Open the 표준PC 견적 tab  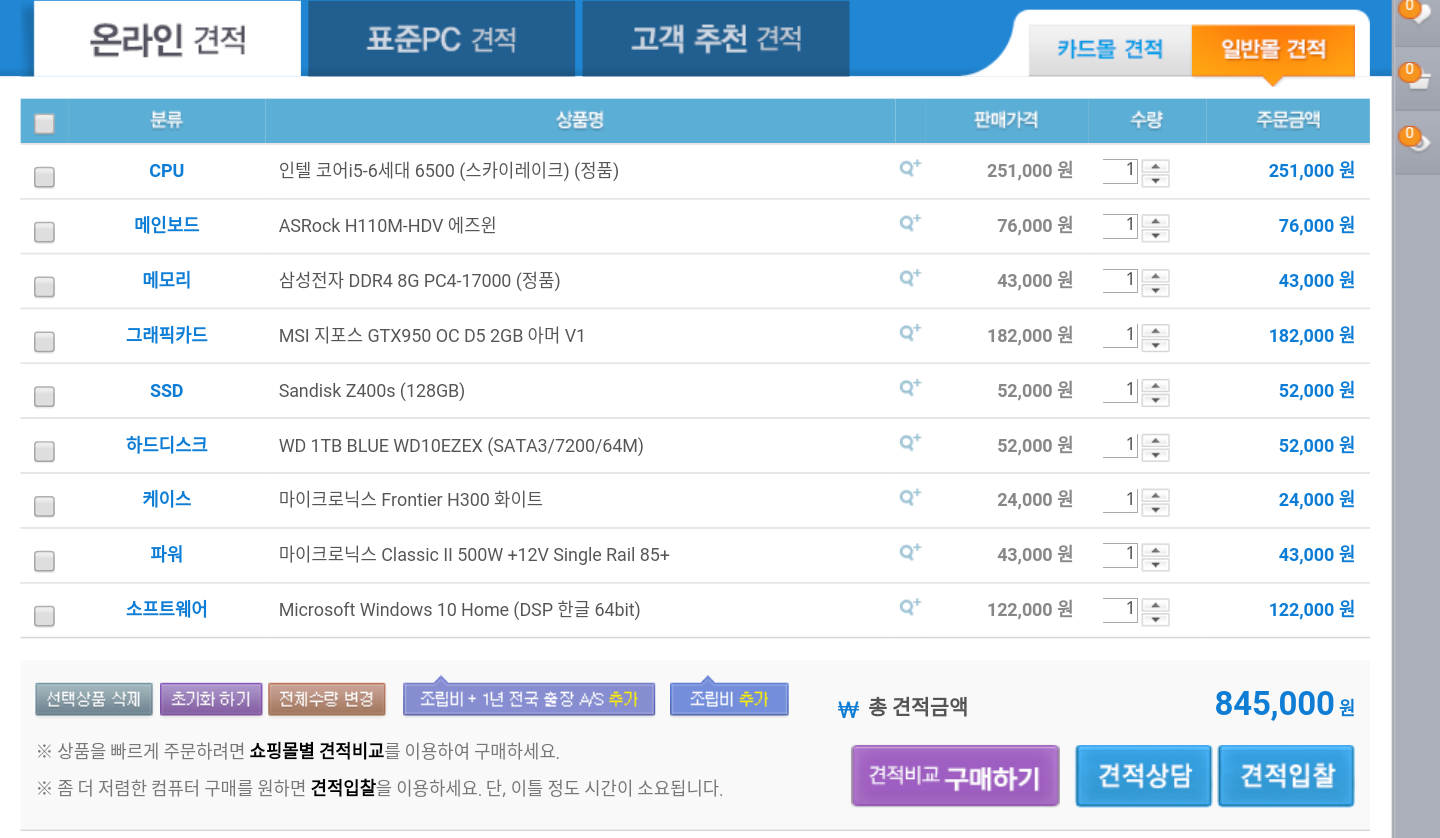(x=441, y=39)
